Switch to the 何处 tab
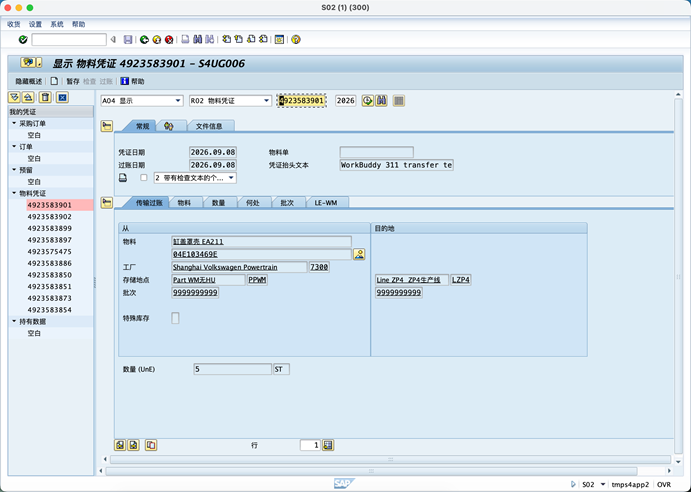This screenshot has width=691, height=492. tap(253, 203)
